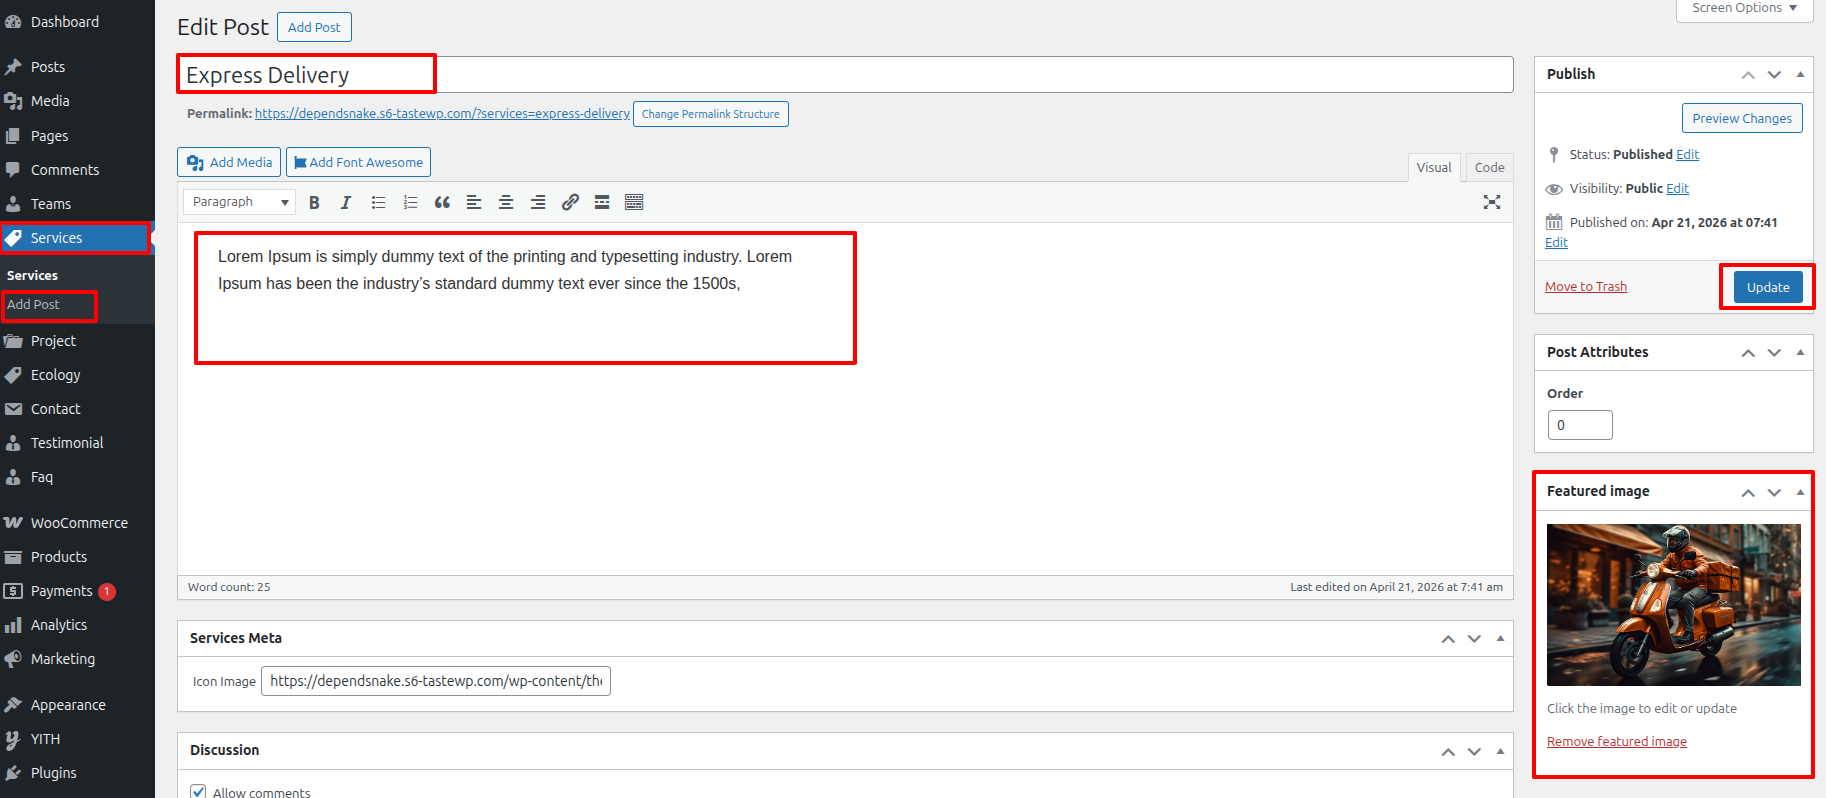Expand the Screen Options panel
This screenshot has width=1826, height=798.
(x=1744, y=8)
